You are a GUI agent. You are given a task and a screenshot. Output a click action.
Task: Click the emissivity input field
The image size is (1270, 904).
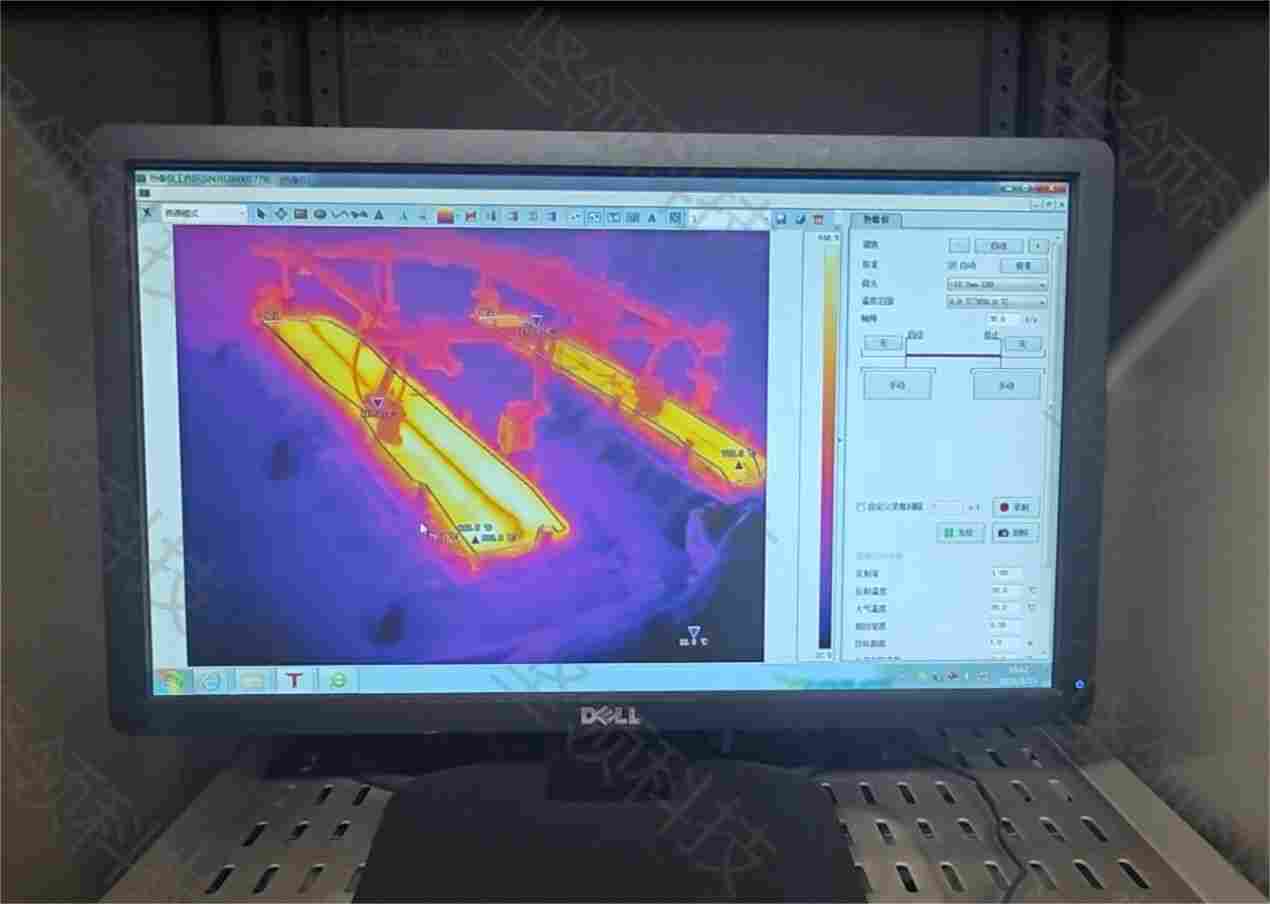[1005, 573]
